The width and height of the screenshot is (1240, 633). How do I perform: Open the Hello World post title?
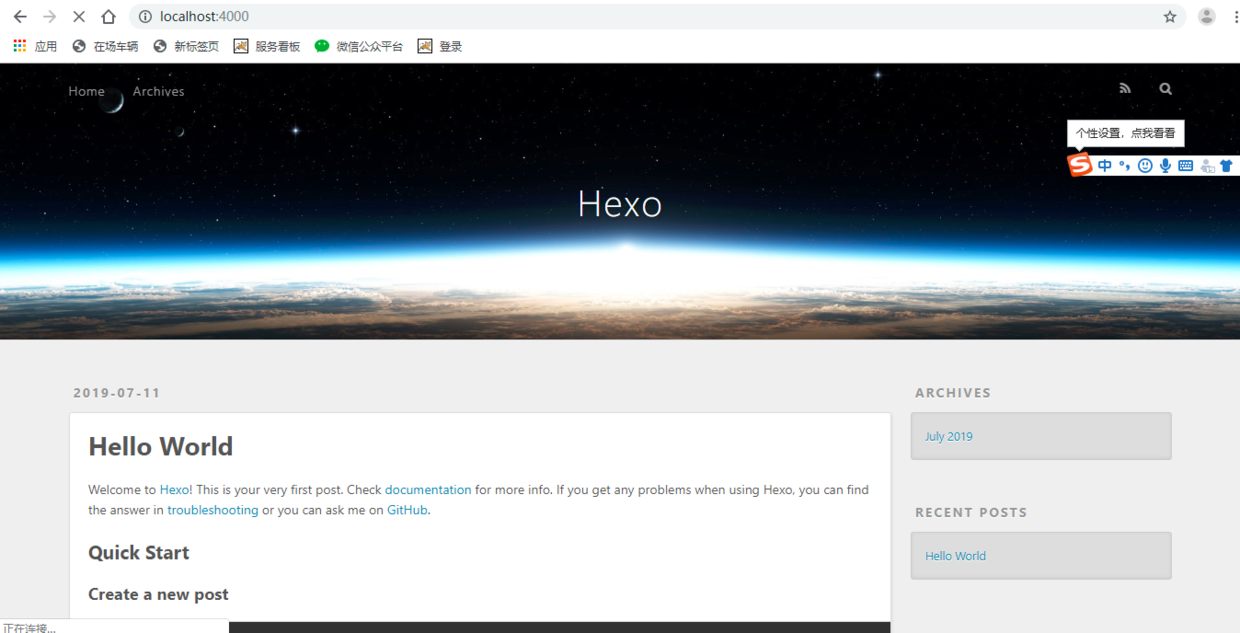[x=160, y=446]
